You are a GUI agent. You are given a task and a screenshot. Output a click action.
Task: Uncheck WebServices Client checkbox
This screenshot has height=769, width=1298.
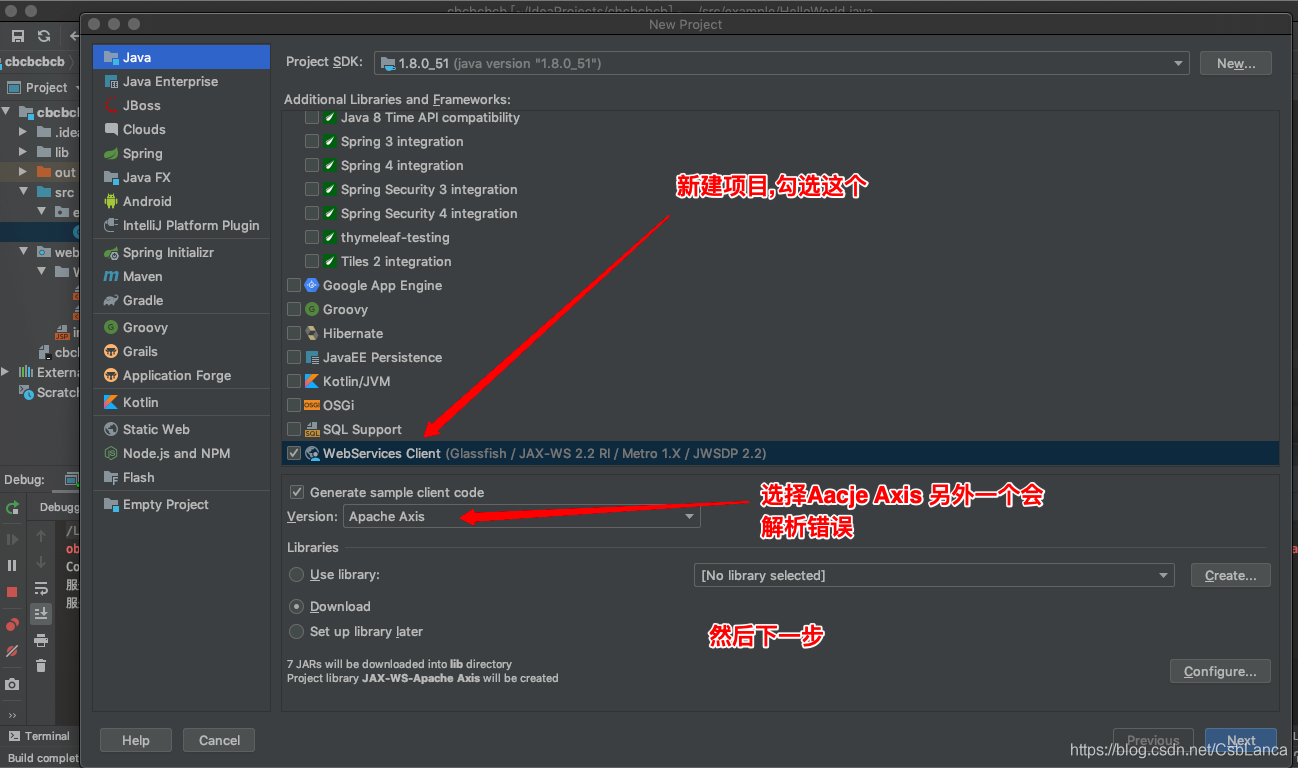tap(294, 453)
